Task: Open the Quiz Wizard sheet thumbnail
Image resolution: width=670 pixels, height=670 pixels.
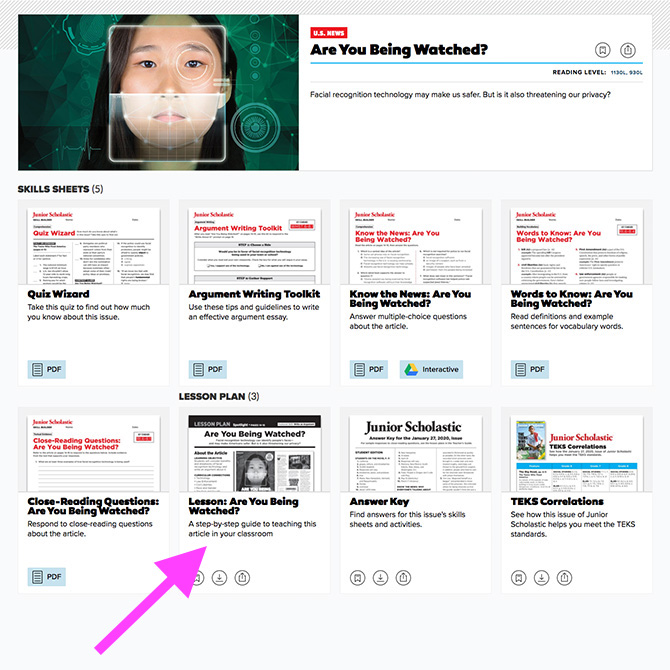Action: (94, 246)
